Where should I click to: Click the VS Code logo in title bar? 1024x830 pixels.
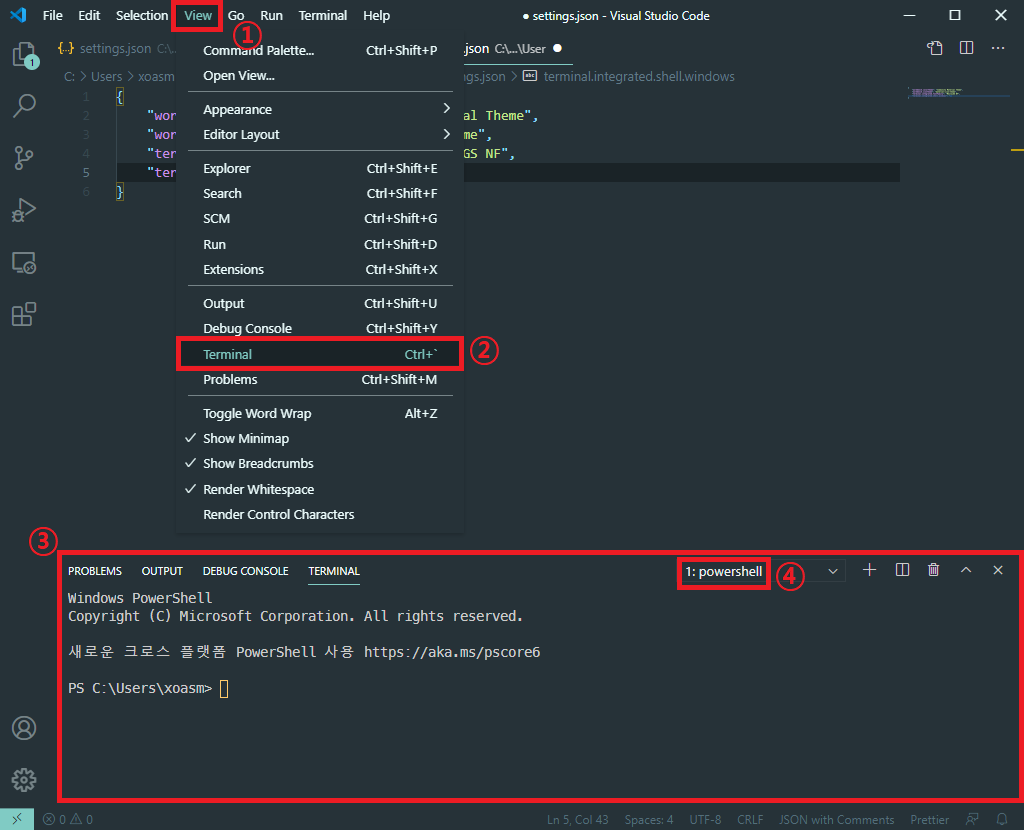click(x=18, y=15)
